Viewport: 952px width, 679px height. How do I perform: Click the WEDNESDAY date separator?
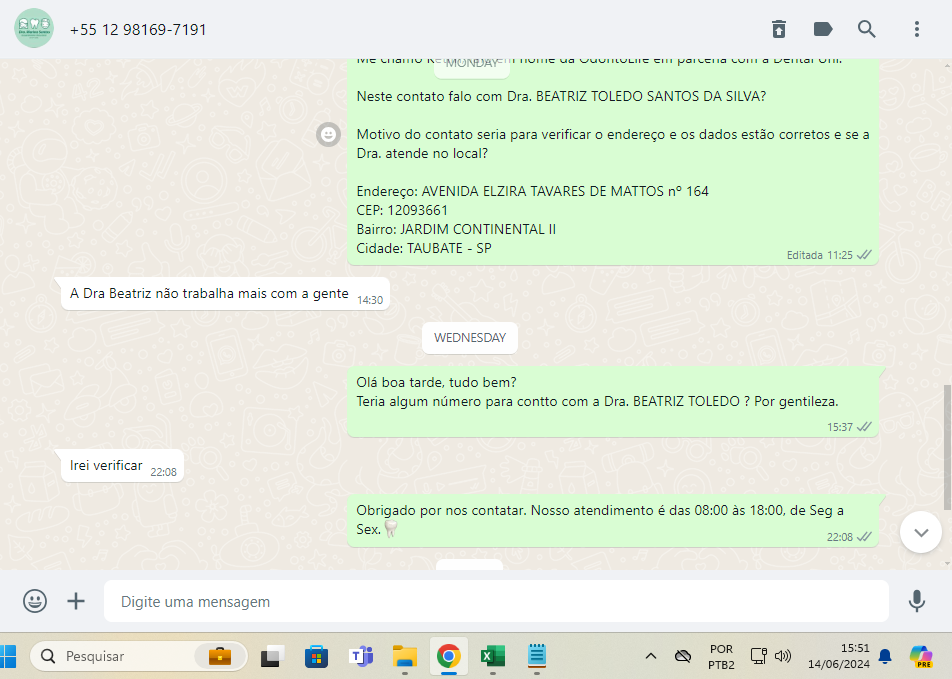(470, 338)
